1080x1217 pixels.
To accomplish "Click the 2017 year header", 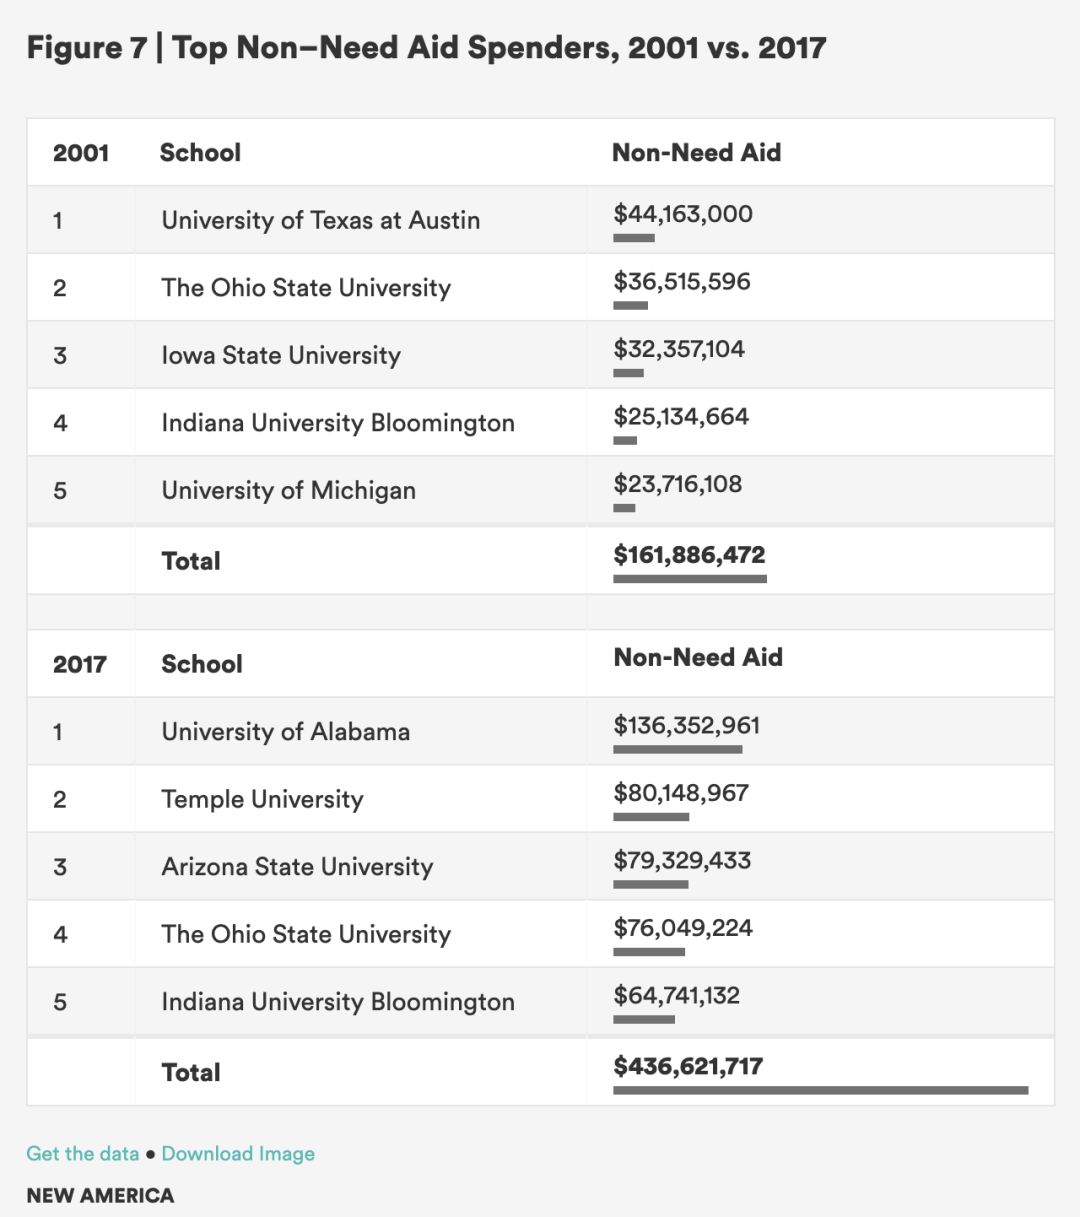I will (x=80, y=664).
